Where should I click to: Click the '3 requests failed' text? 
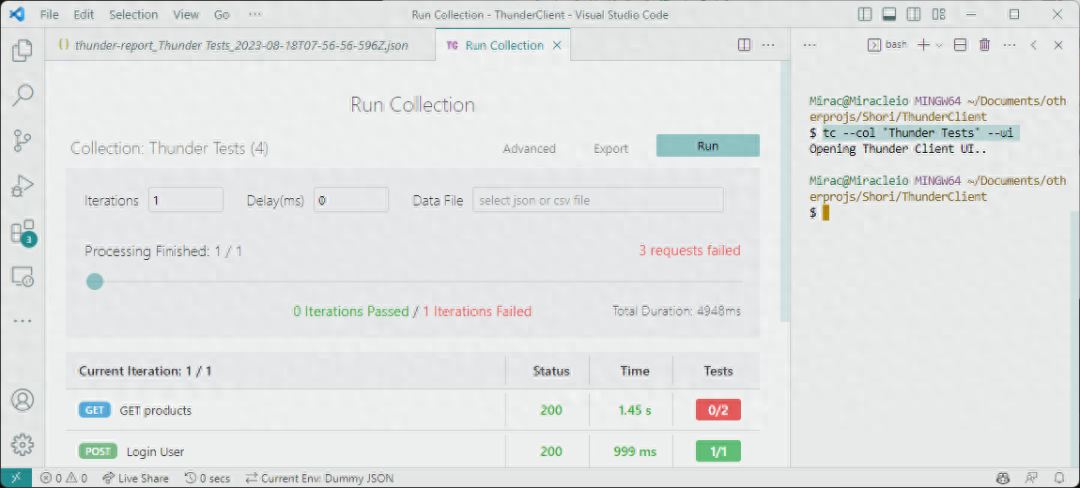[x=689, y=251]
